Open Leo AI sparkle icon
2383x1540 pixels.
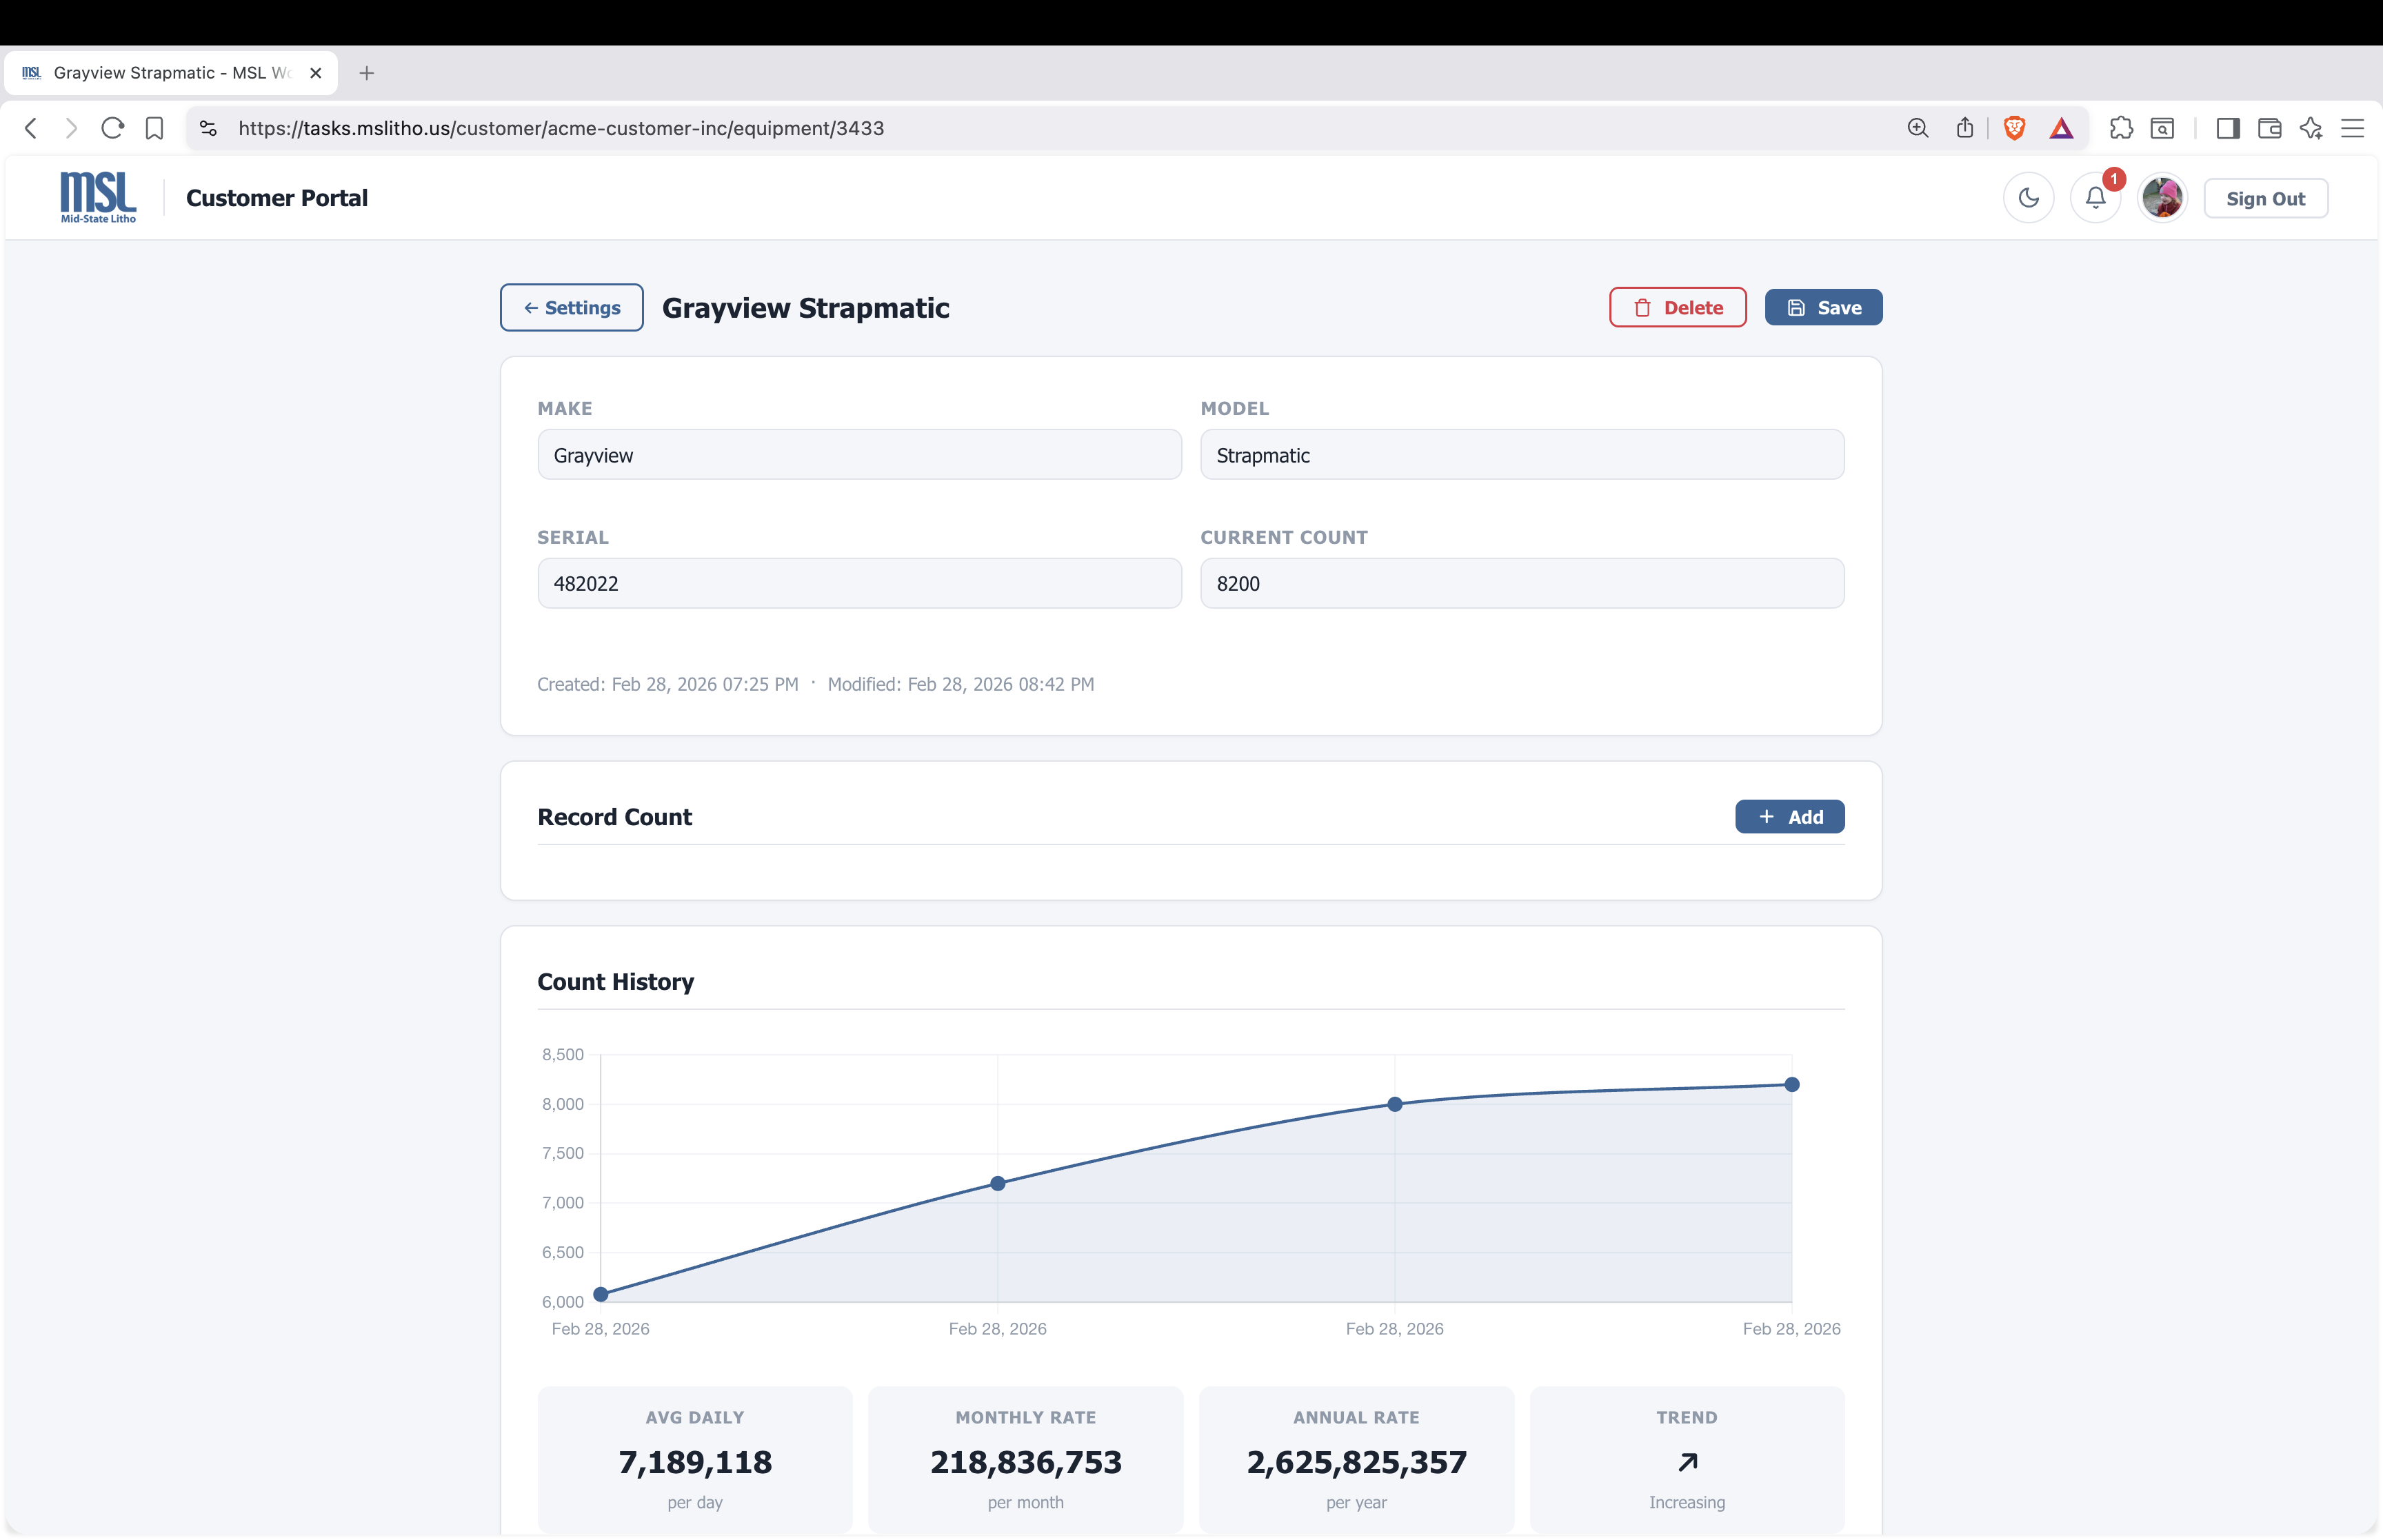pos(2312,128)
